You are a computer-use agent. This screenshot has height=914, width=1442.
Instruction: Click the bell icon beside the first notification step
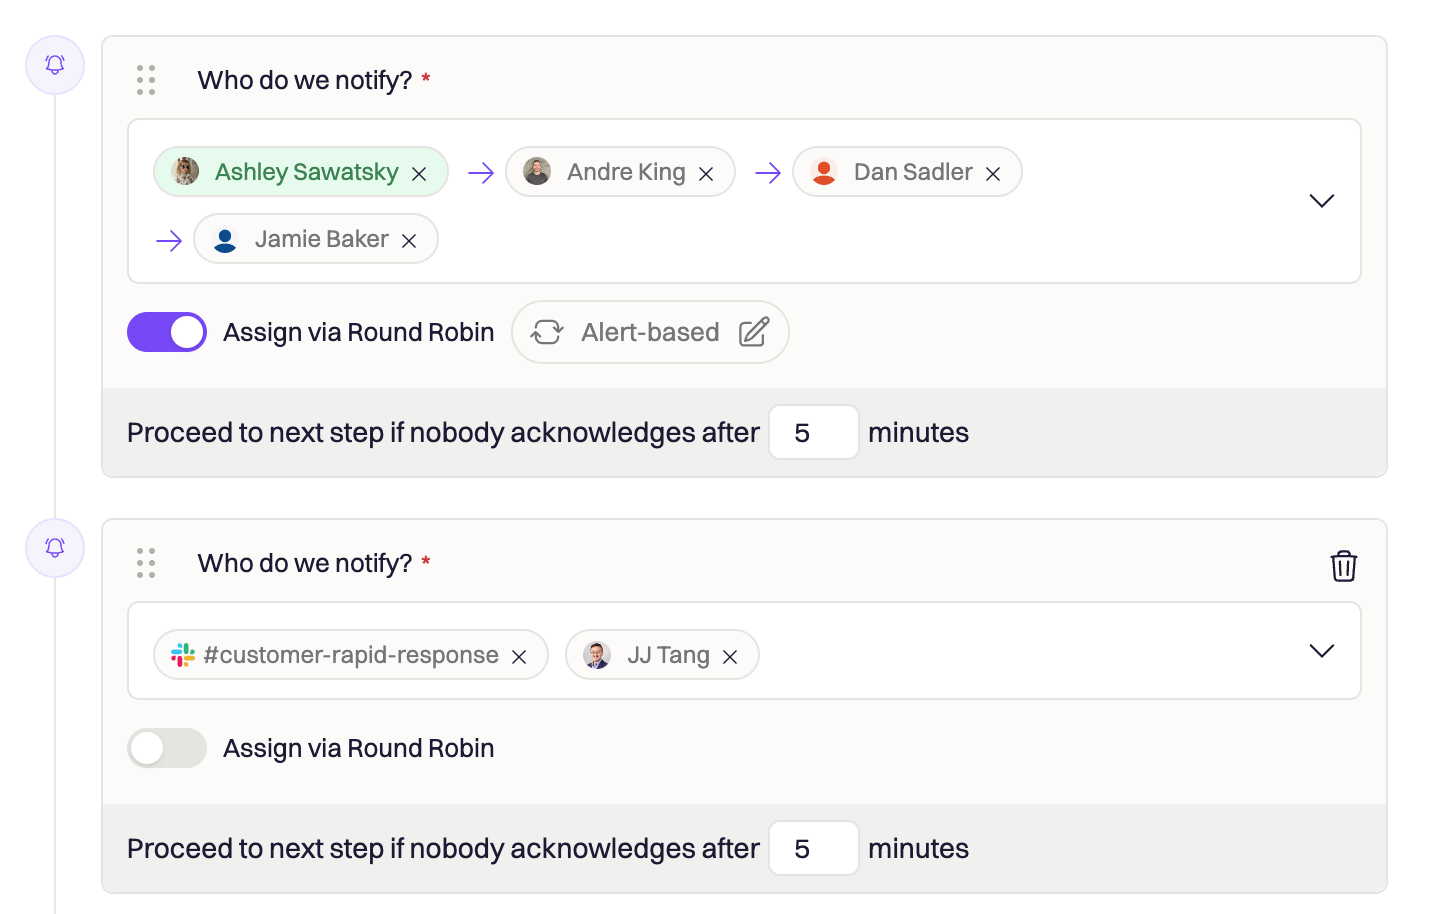(x=55, y=64)
